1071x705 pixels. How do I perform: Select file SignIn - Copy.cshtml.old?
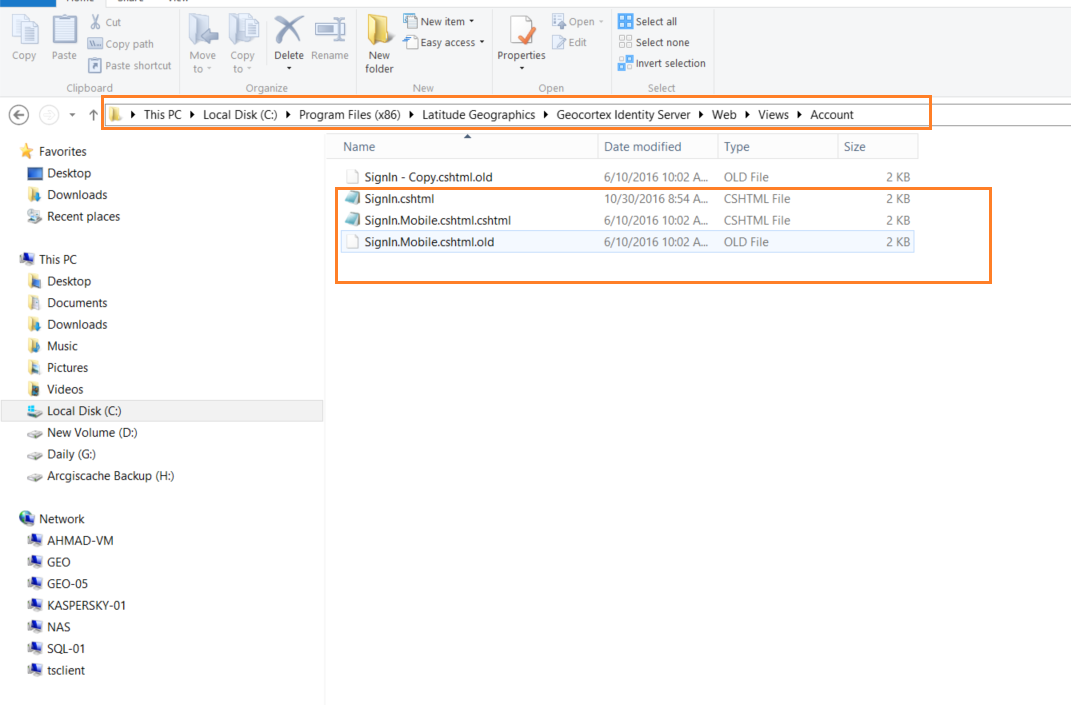(627, 177)
